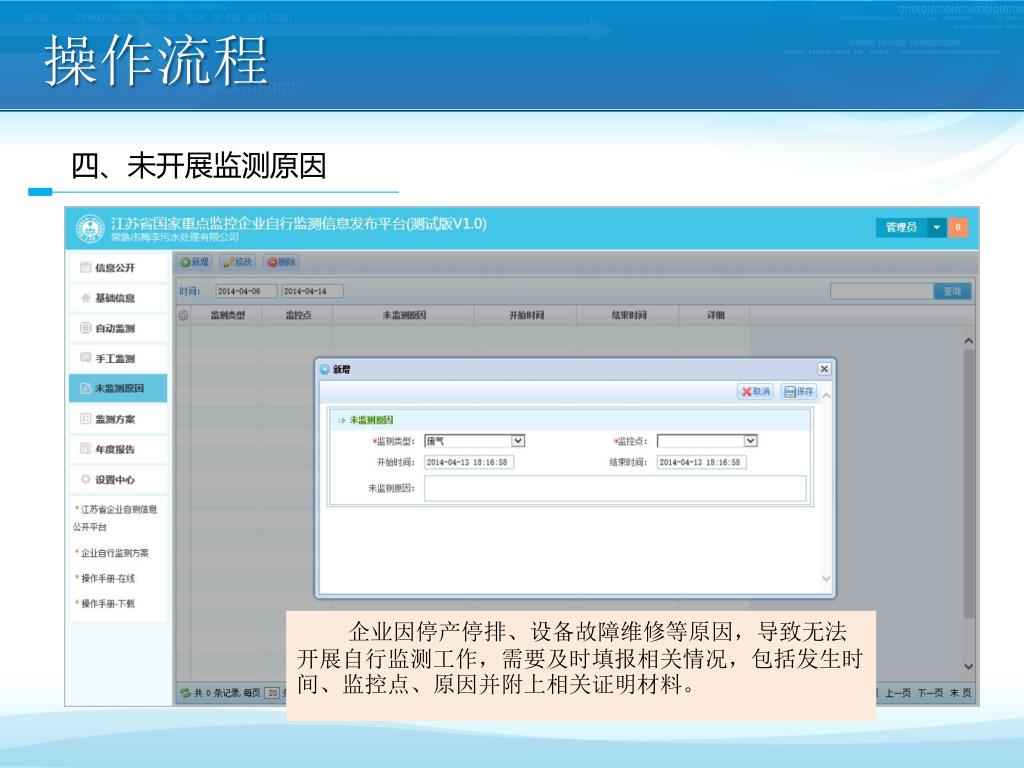This screenshot has width=1024, height=768.
Task: Click the 删除 delete toolbar button
Action: [281, 262]
